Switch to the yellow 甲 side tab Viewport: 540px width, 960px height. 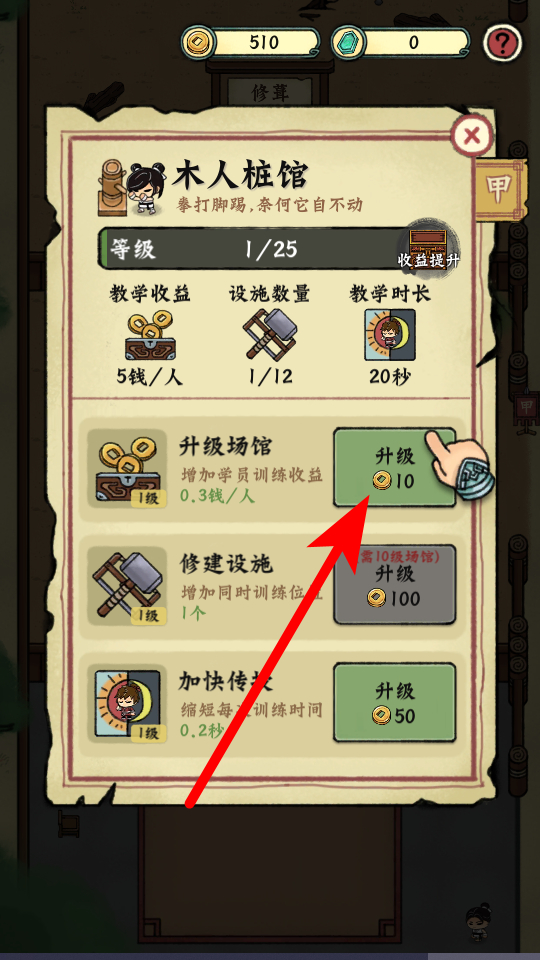click(x=499, y=190)
